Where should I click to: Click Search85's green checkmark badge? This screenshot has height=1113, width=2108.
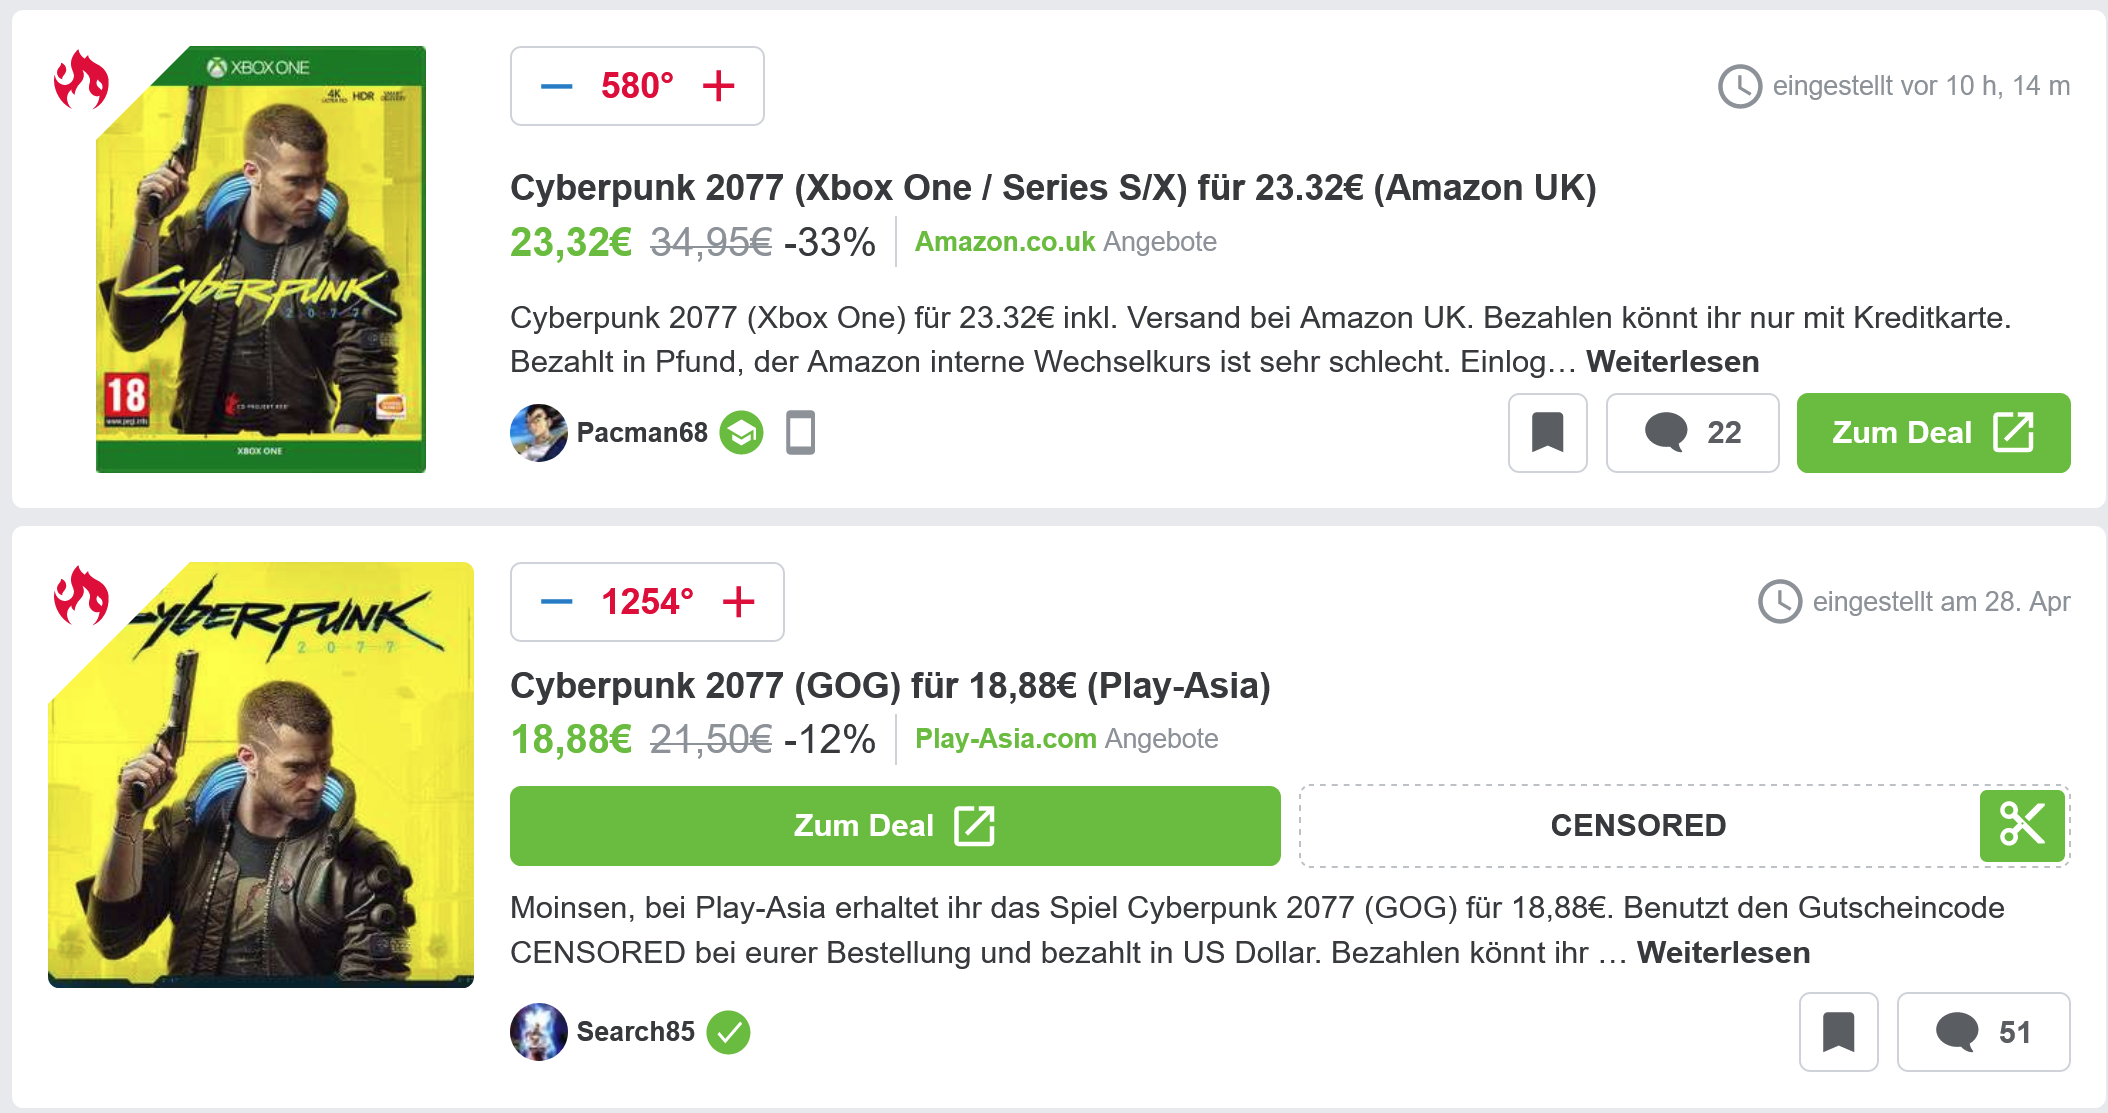coord(728,1032)
